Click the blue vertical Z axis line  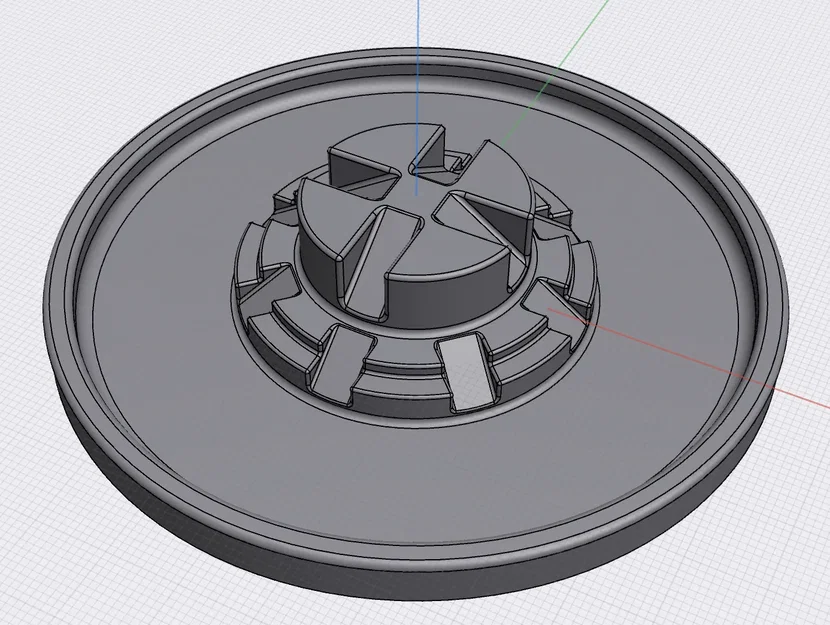[418, 98]
